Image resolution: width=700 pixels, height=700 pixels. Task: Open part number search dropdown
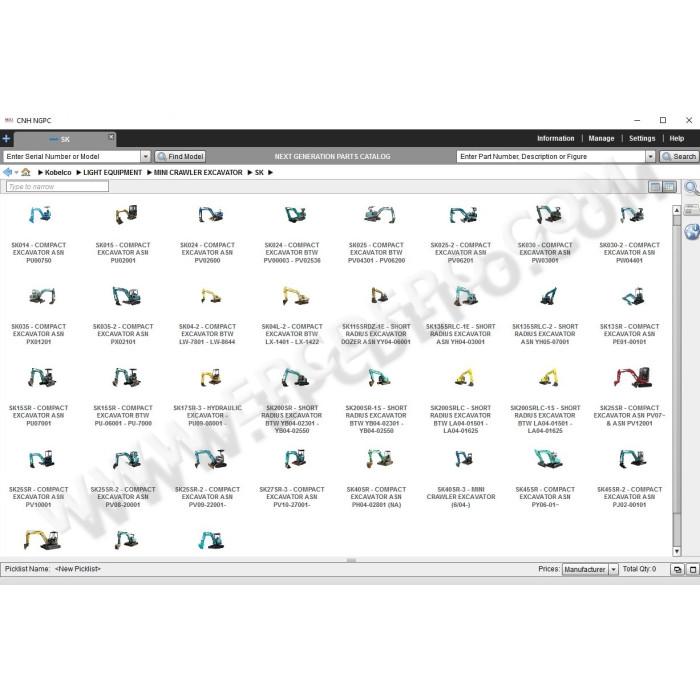click(650, 156)
